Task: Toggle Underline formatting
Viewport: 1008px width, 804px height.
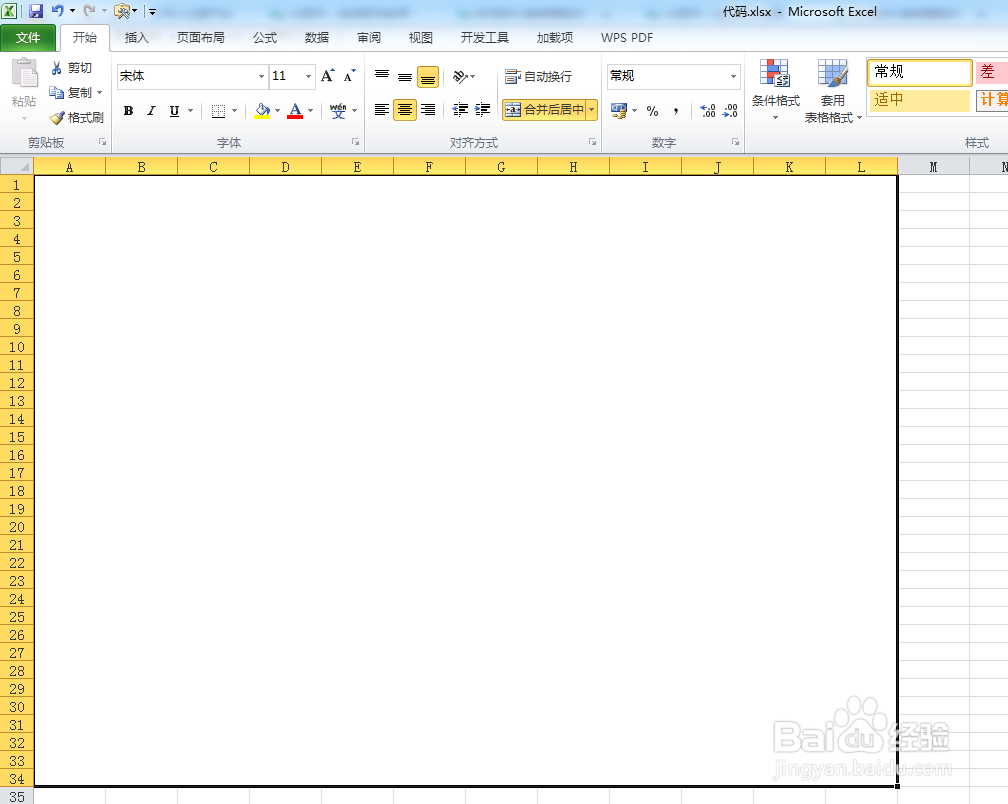Action: (x=174, y=111)
